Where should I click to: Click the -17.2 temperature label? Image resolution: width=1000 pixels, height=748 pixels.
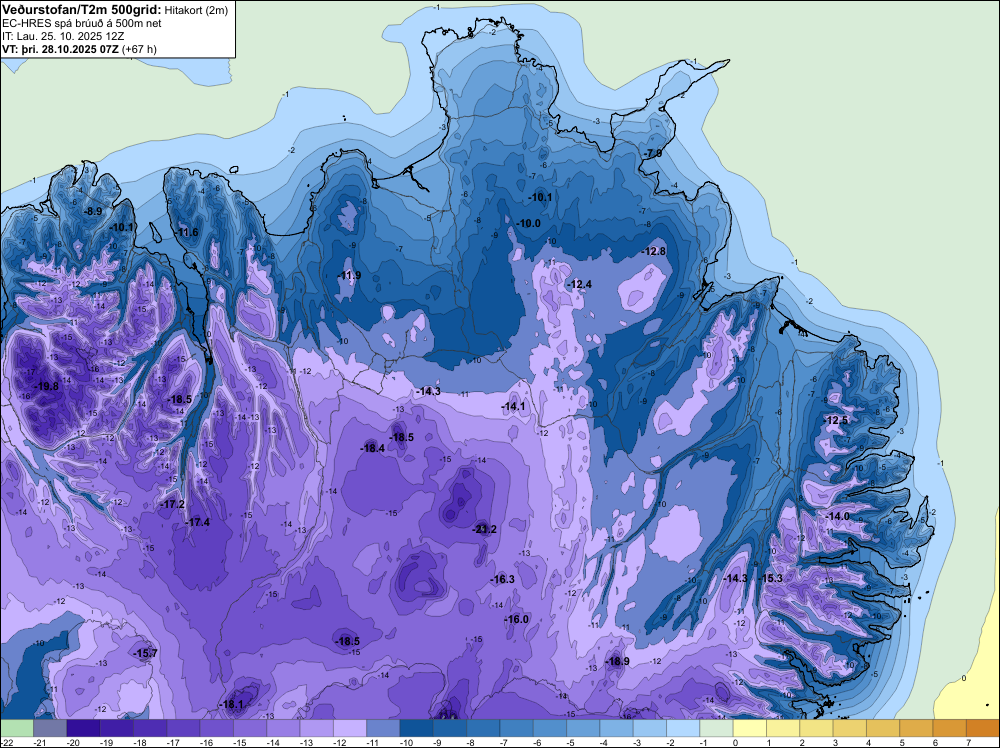tap(173, 504)
